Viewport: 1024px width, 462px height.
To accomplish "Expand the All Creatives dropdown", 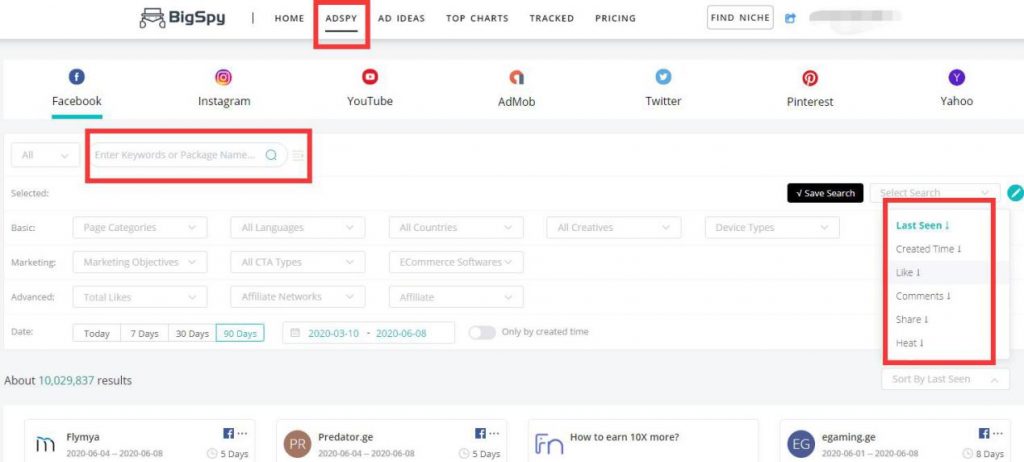I will [x=614, y=227].
